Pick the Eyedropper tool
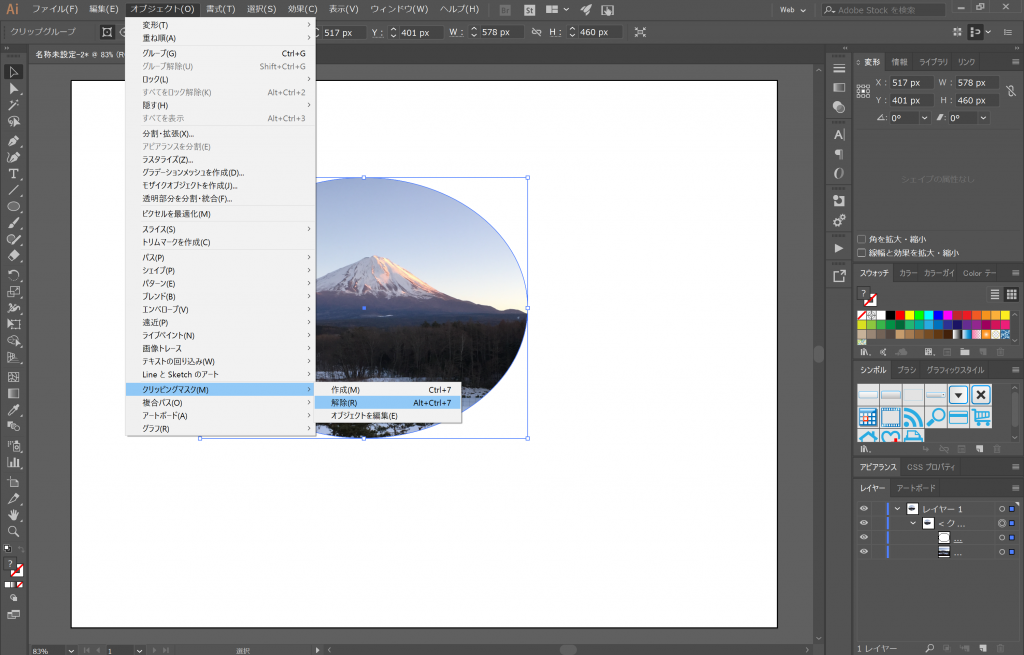Screen dimensions: 1024x655 coord(14,411)
